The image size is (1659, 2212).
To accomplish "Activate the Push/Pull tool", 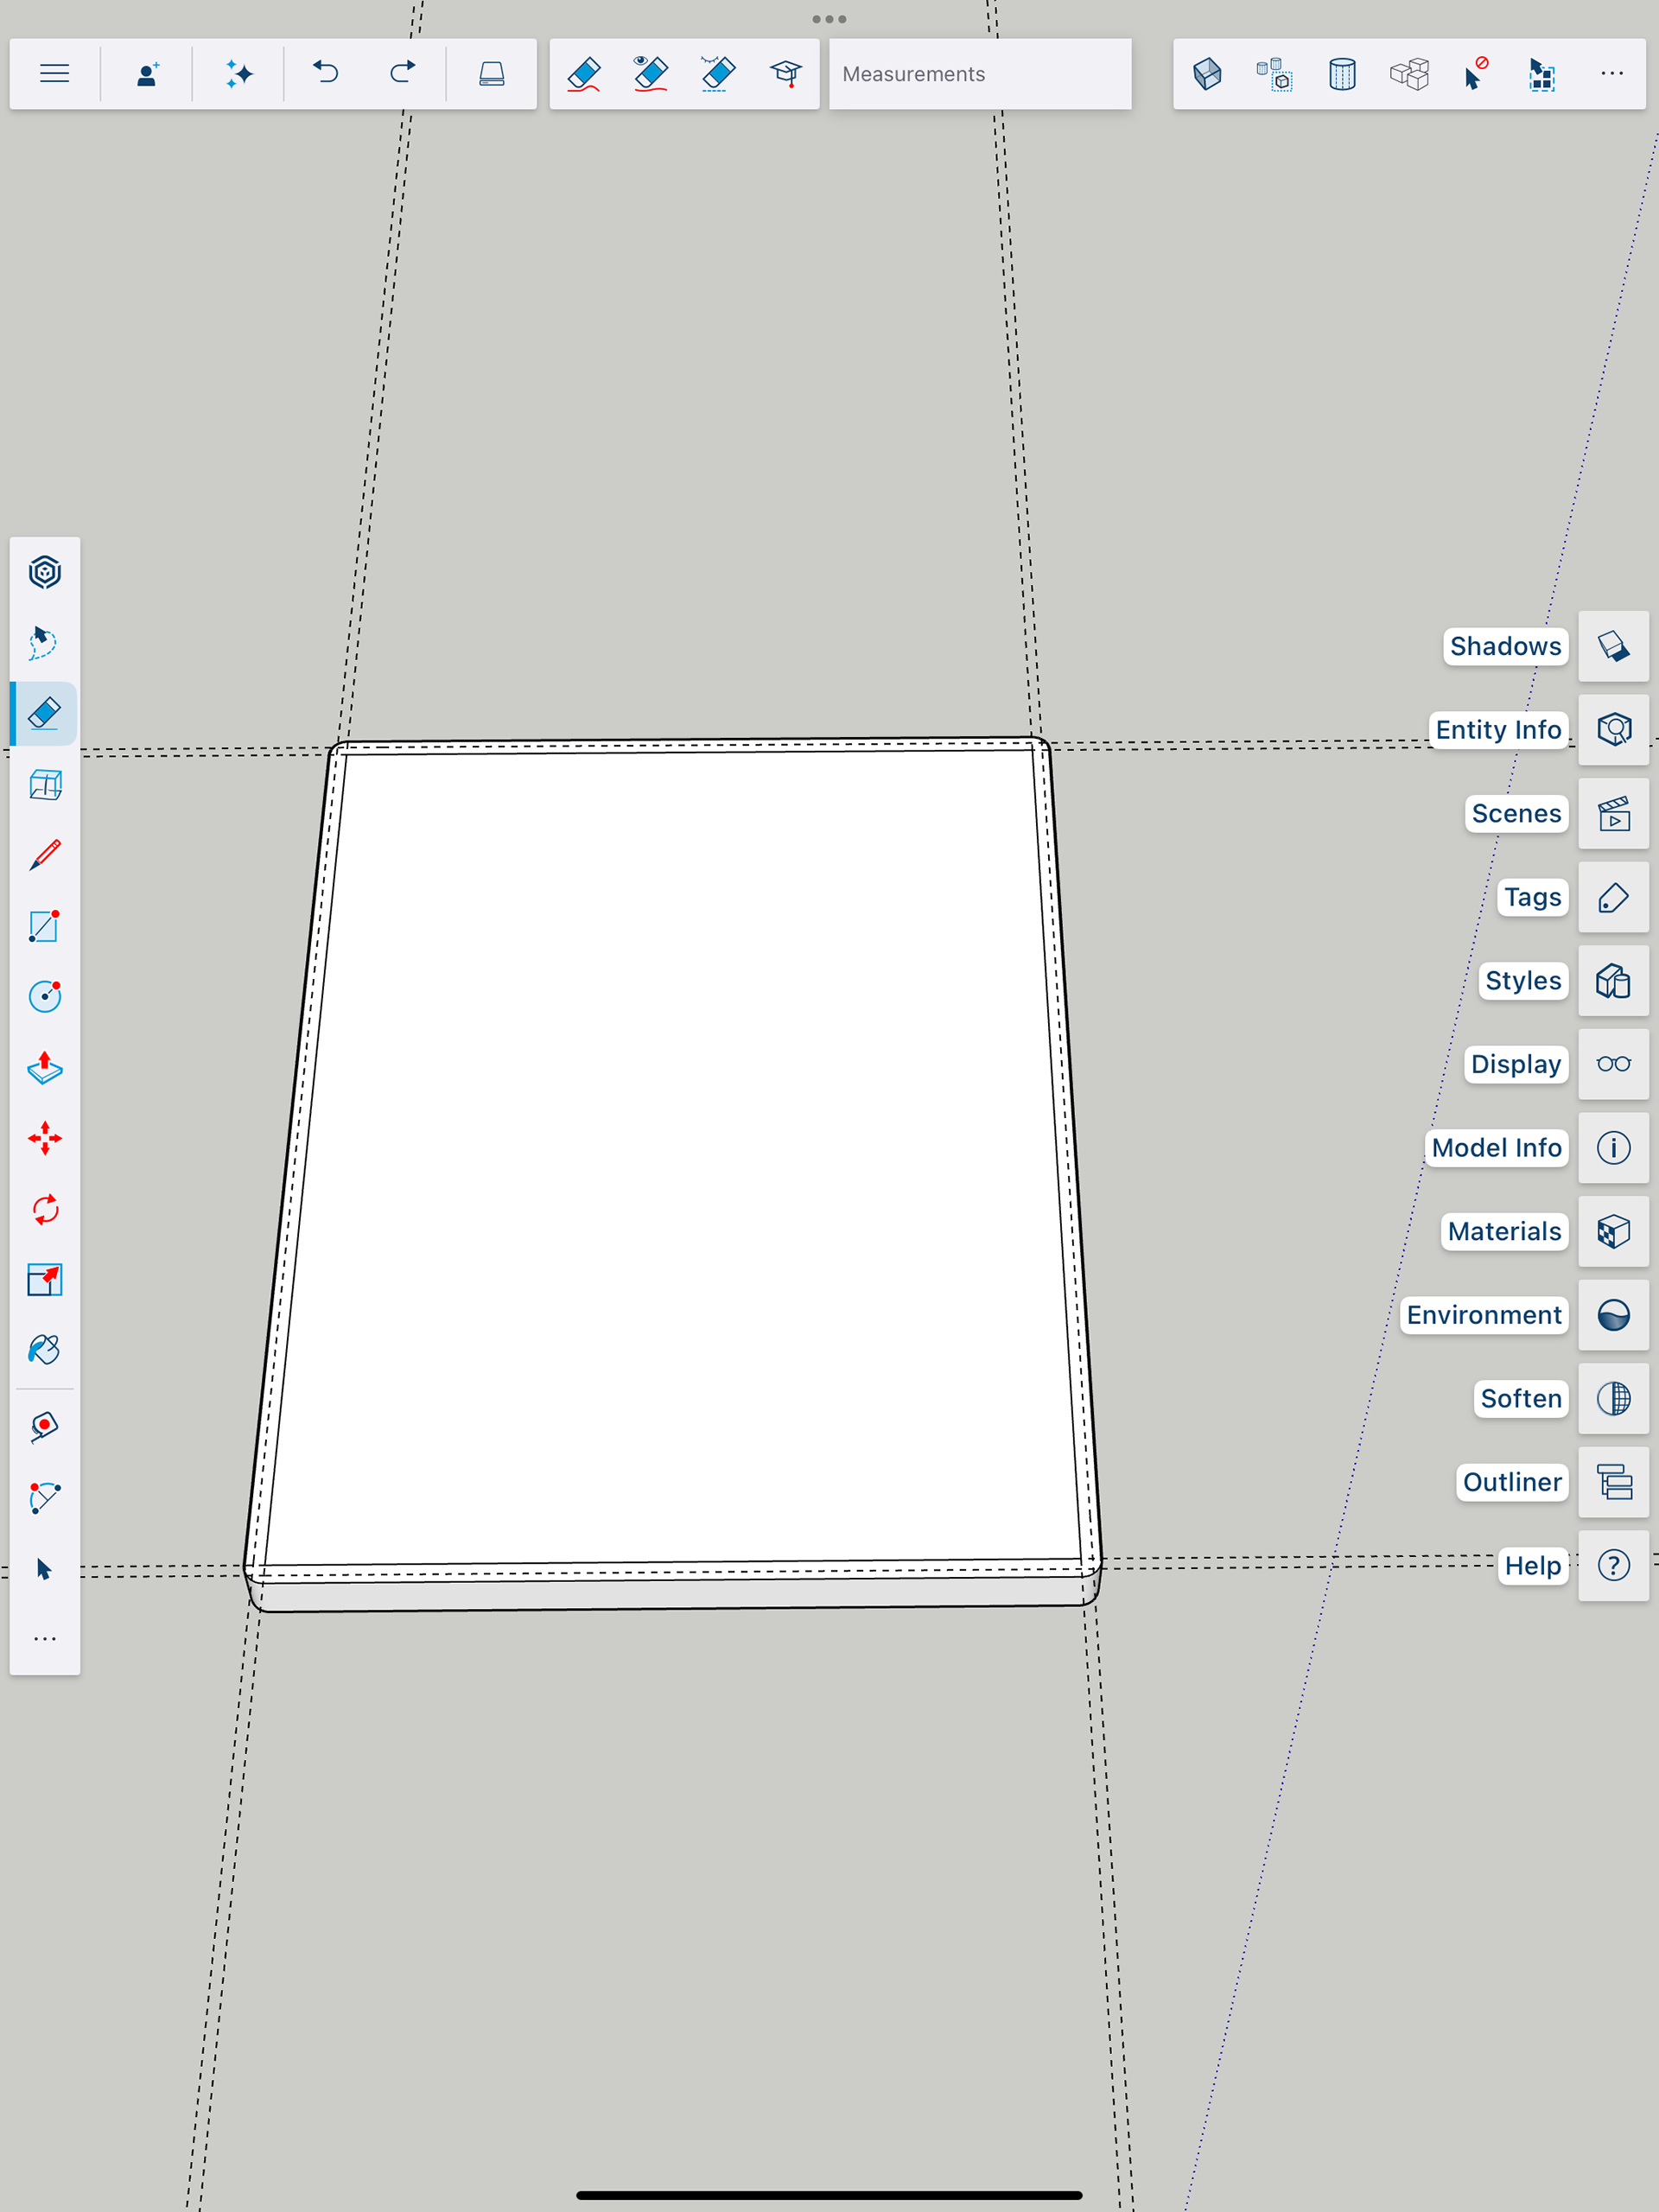I will (44, 1068).
